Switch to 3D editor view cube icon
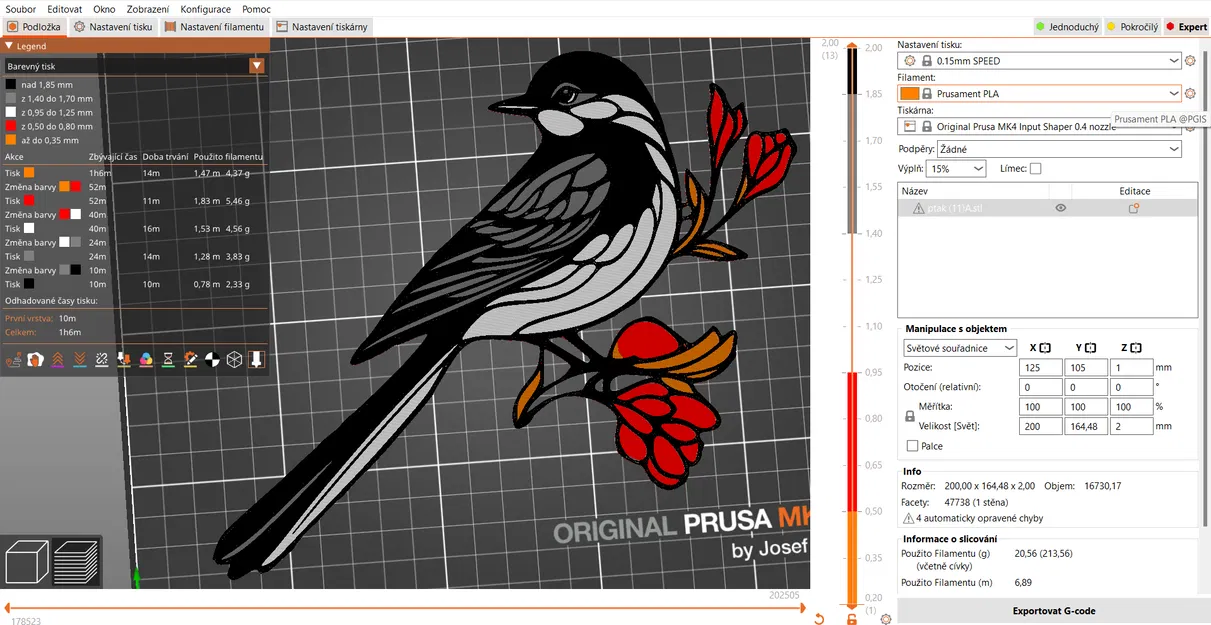The height and width of the screenshot is (625, 1211). point(27,561)
